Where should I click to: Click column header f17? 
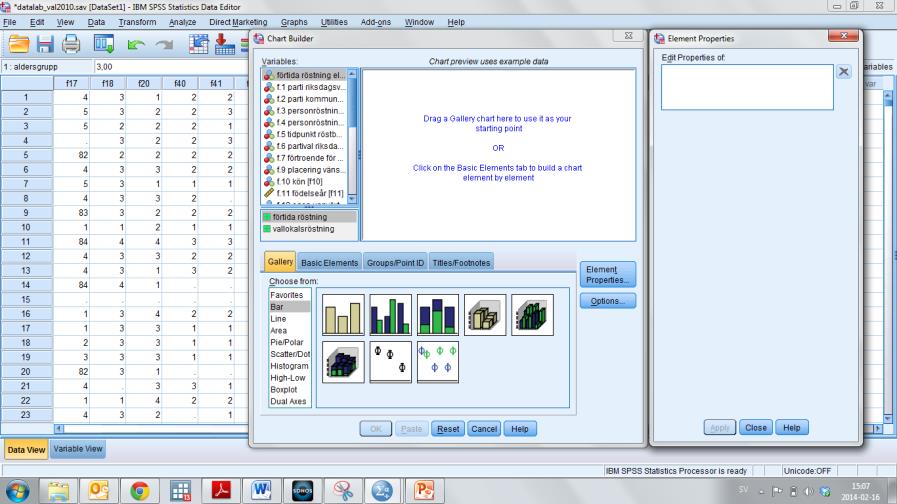(72, 84)
